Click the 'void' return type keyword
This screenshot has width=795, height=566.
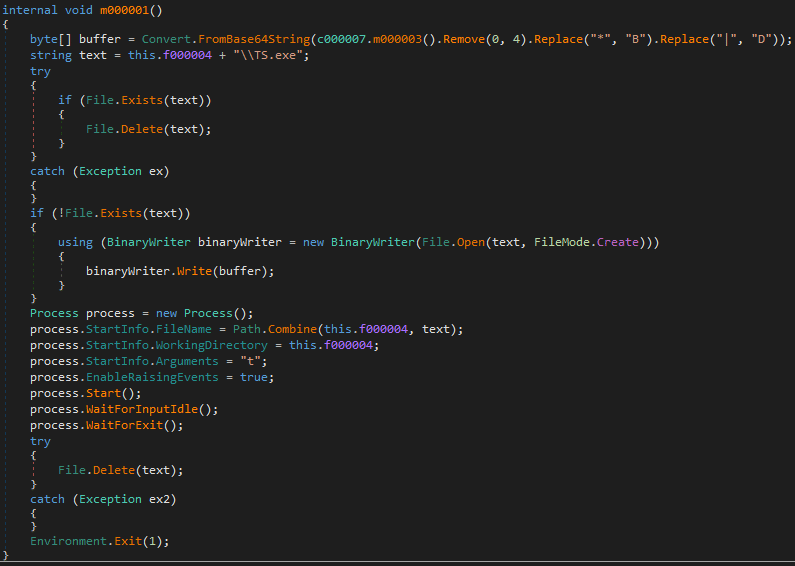(x=79, y=10)
